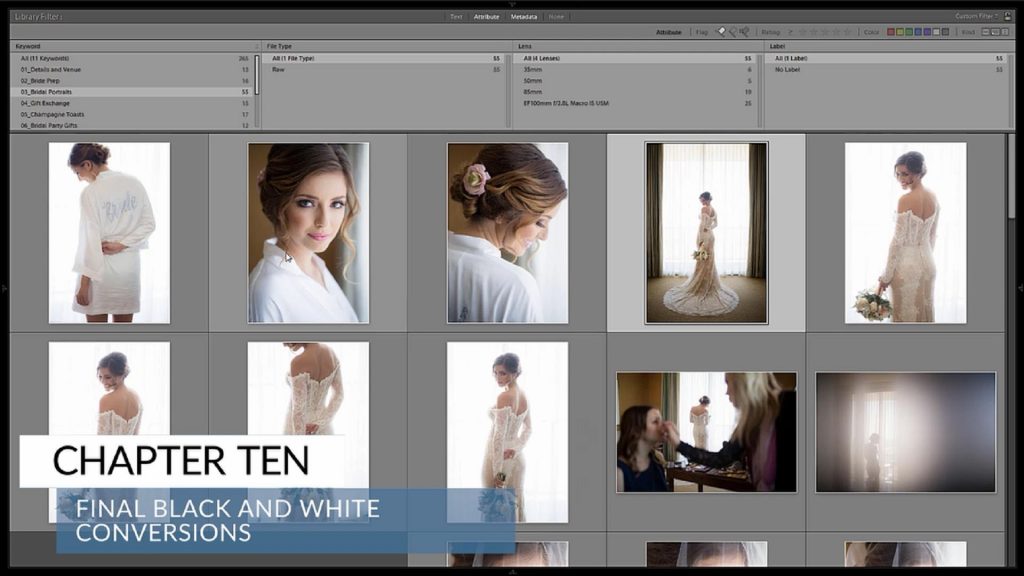
Task: Select keyword '06_Bridal Party Gifts'
Action: coord(133,125)
